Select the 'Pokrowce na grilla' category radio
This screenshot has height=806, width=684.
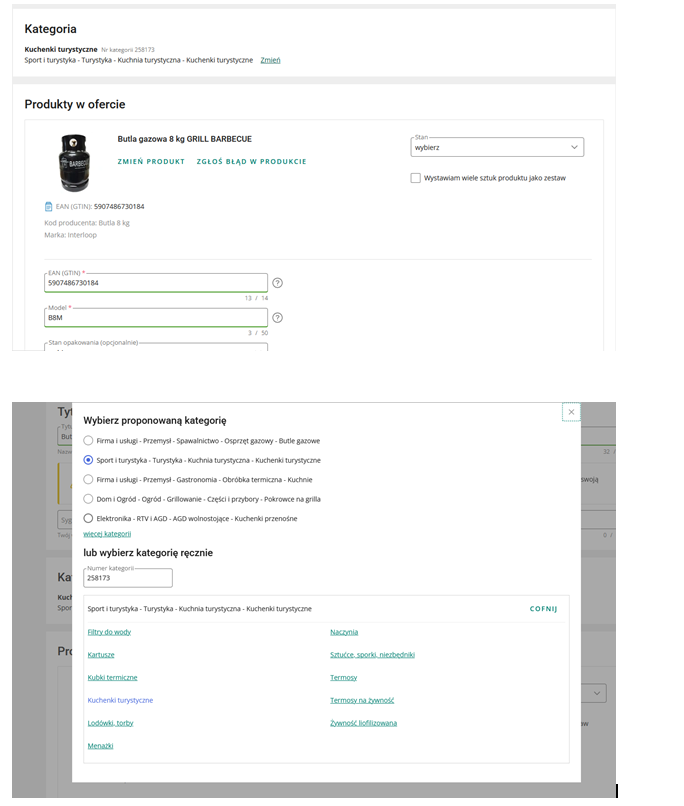click(x=89, y=499)
